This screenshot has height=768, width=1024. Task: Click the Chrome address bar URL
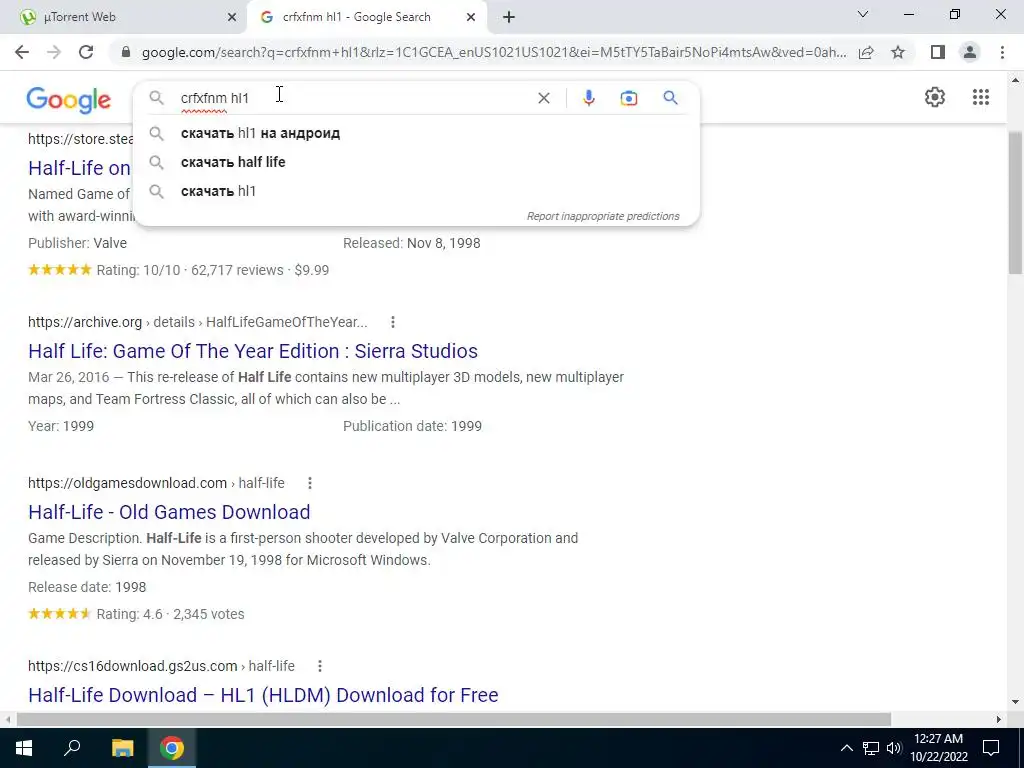tap(494, 52)
